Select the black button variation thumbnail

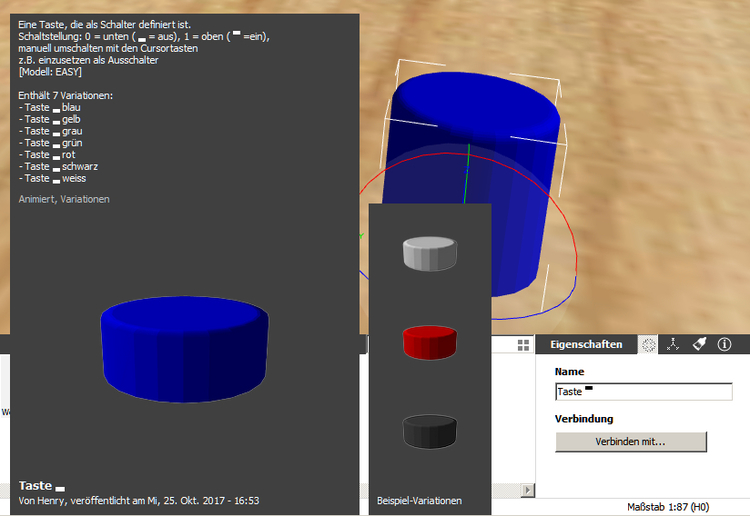(430, 431)
